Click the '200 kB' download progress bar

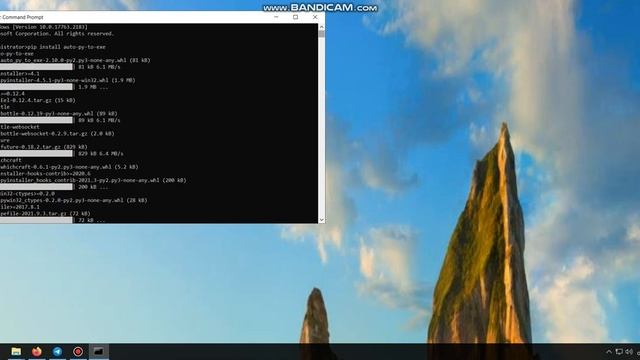coord(36,187)
